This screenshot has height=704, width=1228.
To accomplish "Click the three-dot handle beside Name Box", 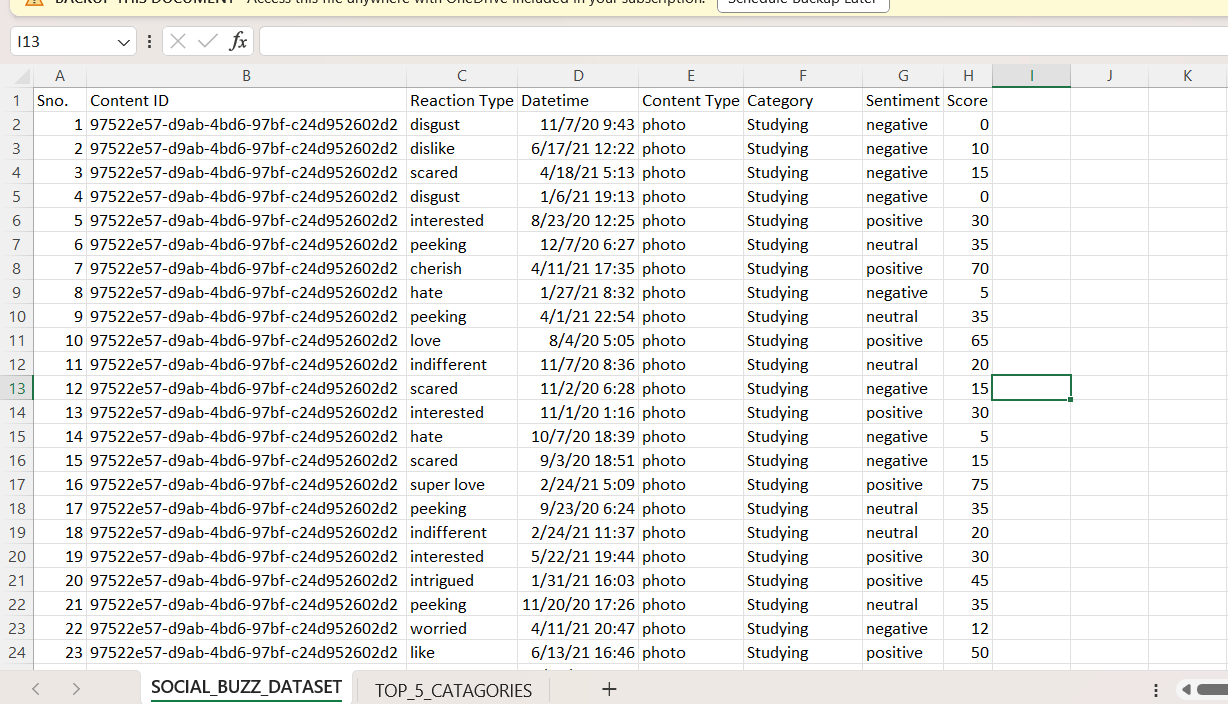I will coord(150,41).
